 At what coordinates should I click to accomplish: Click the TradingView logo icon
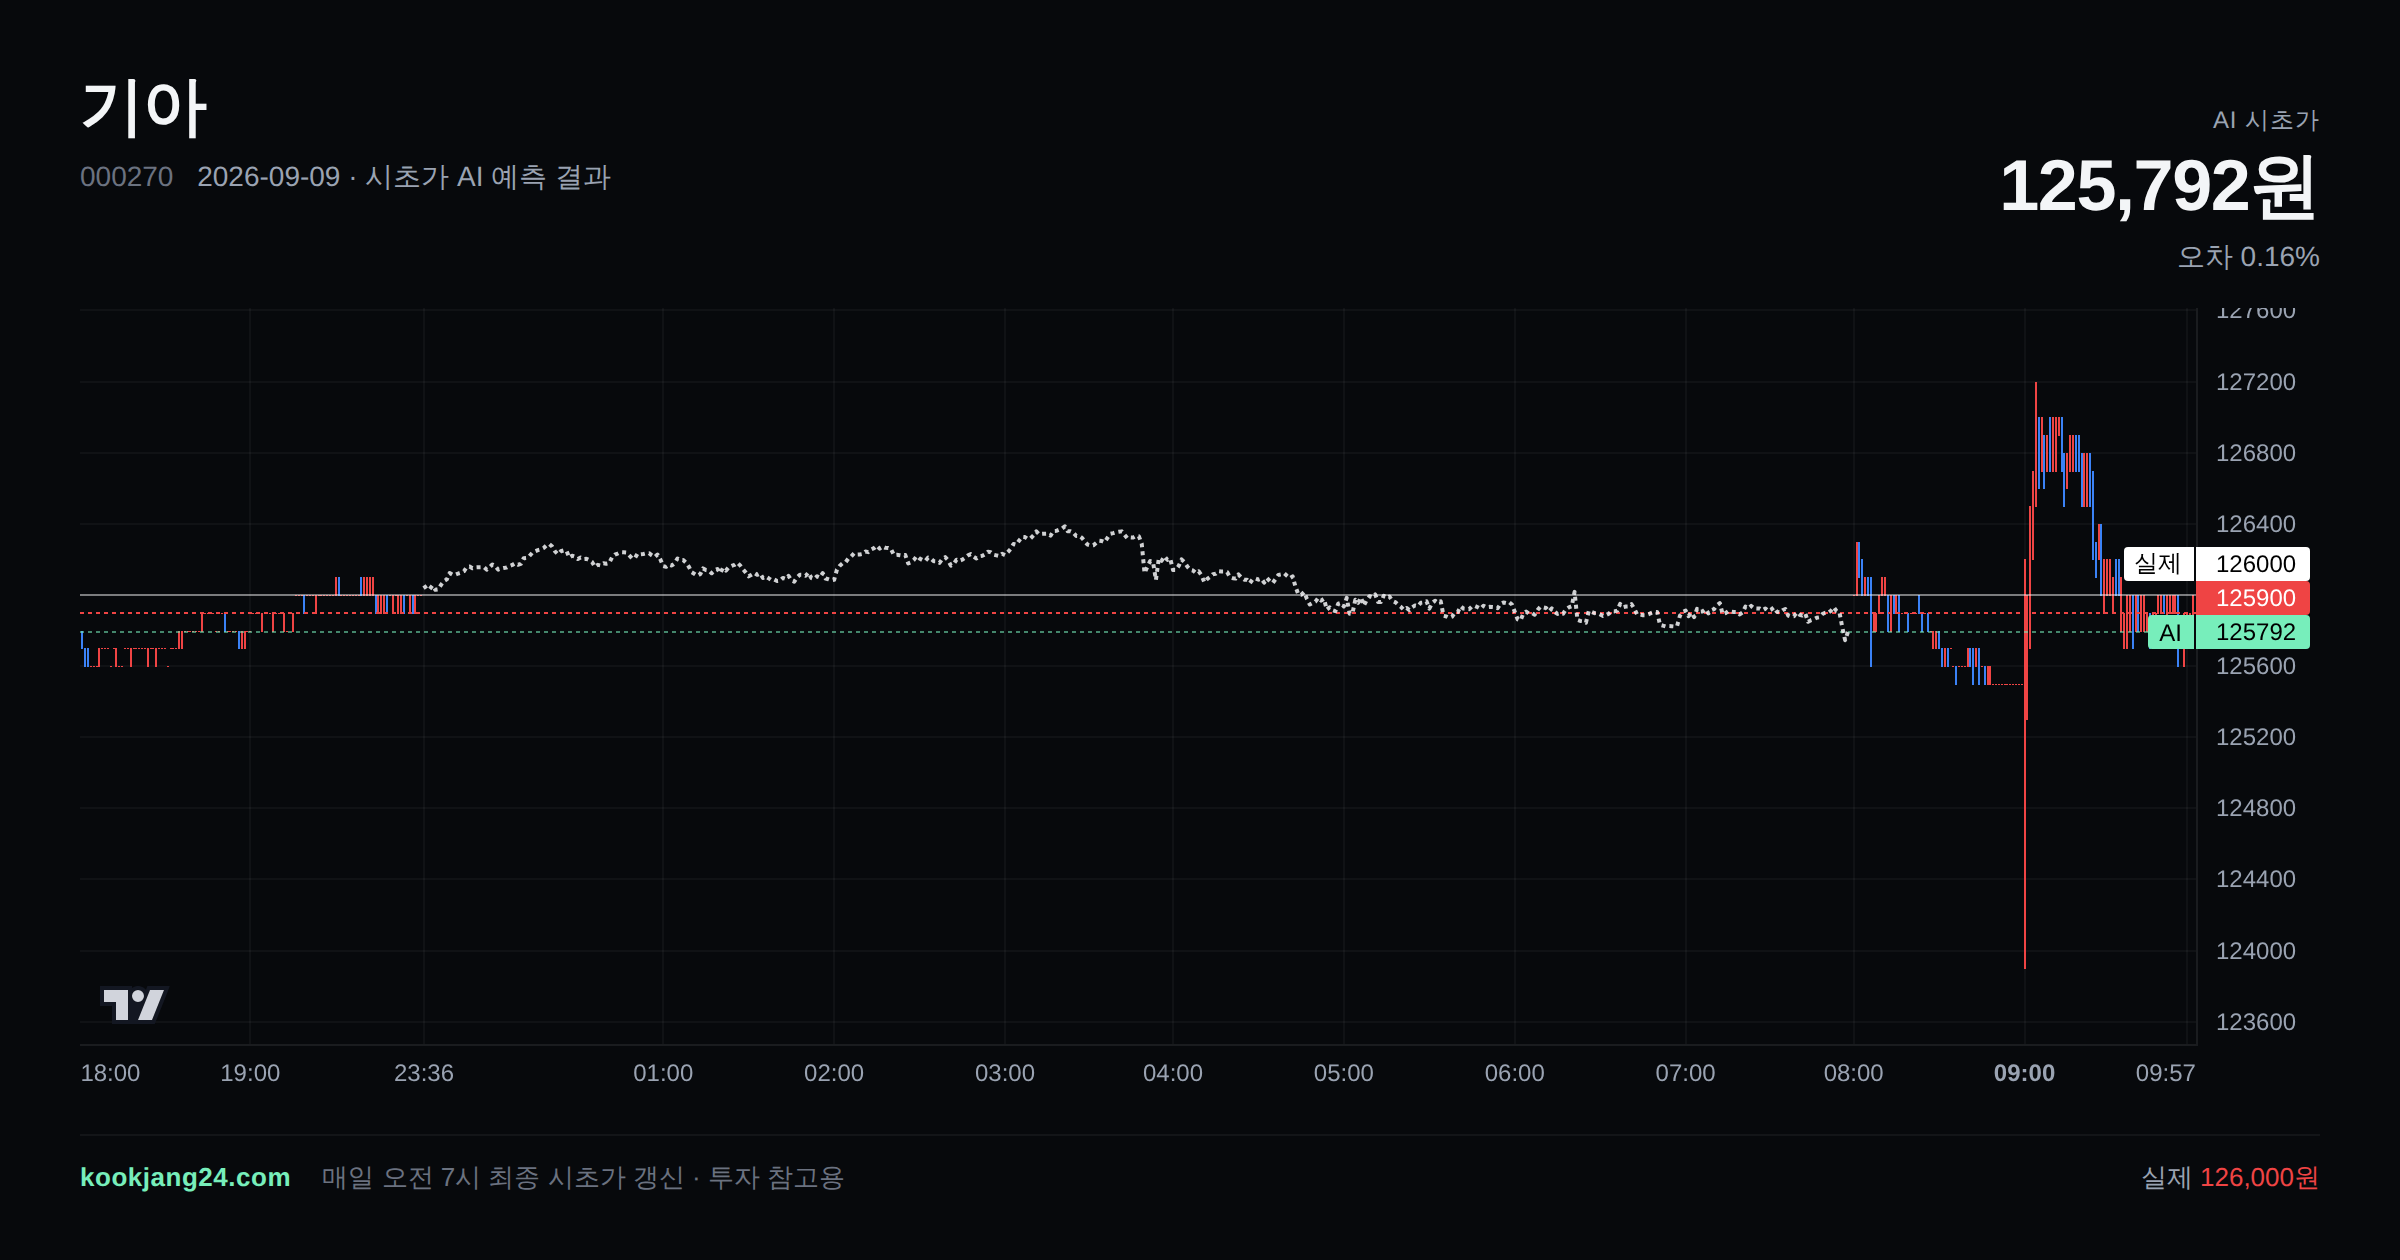134,1004
